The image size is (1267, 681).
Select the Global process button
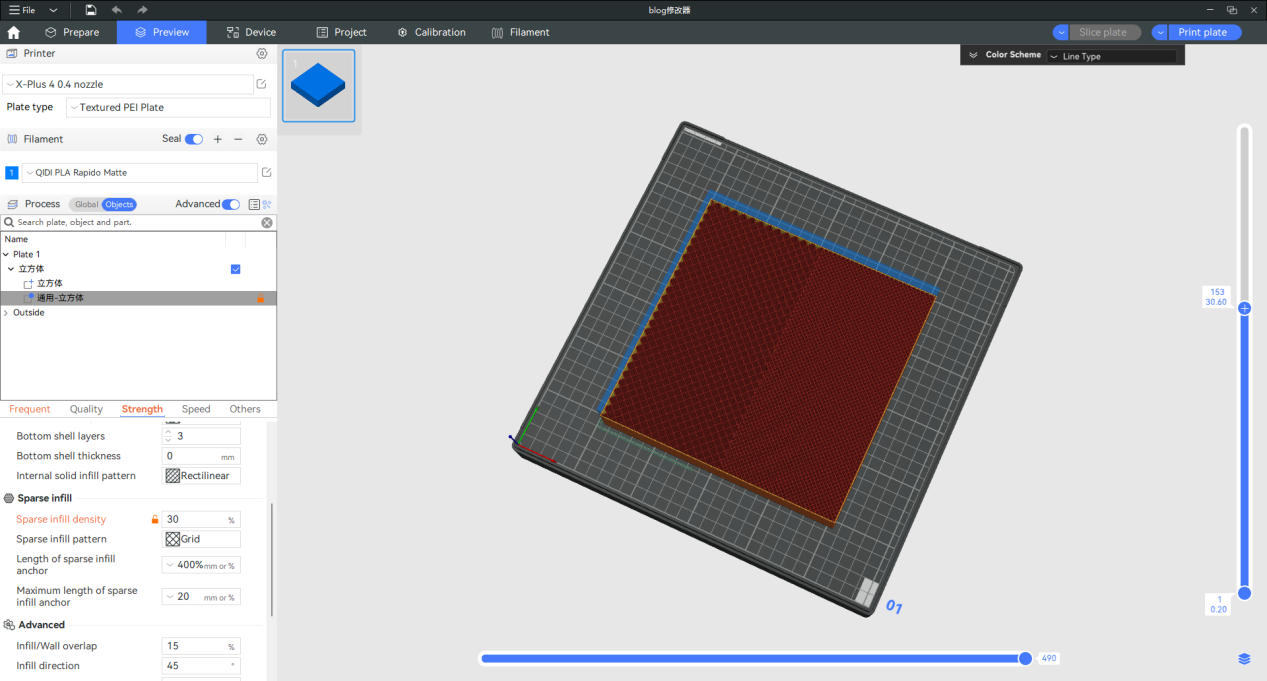[x=86, y=204]
